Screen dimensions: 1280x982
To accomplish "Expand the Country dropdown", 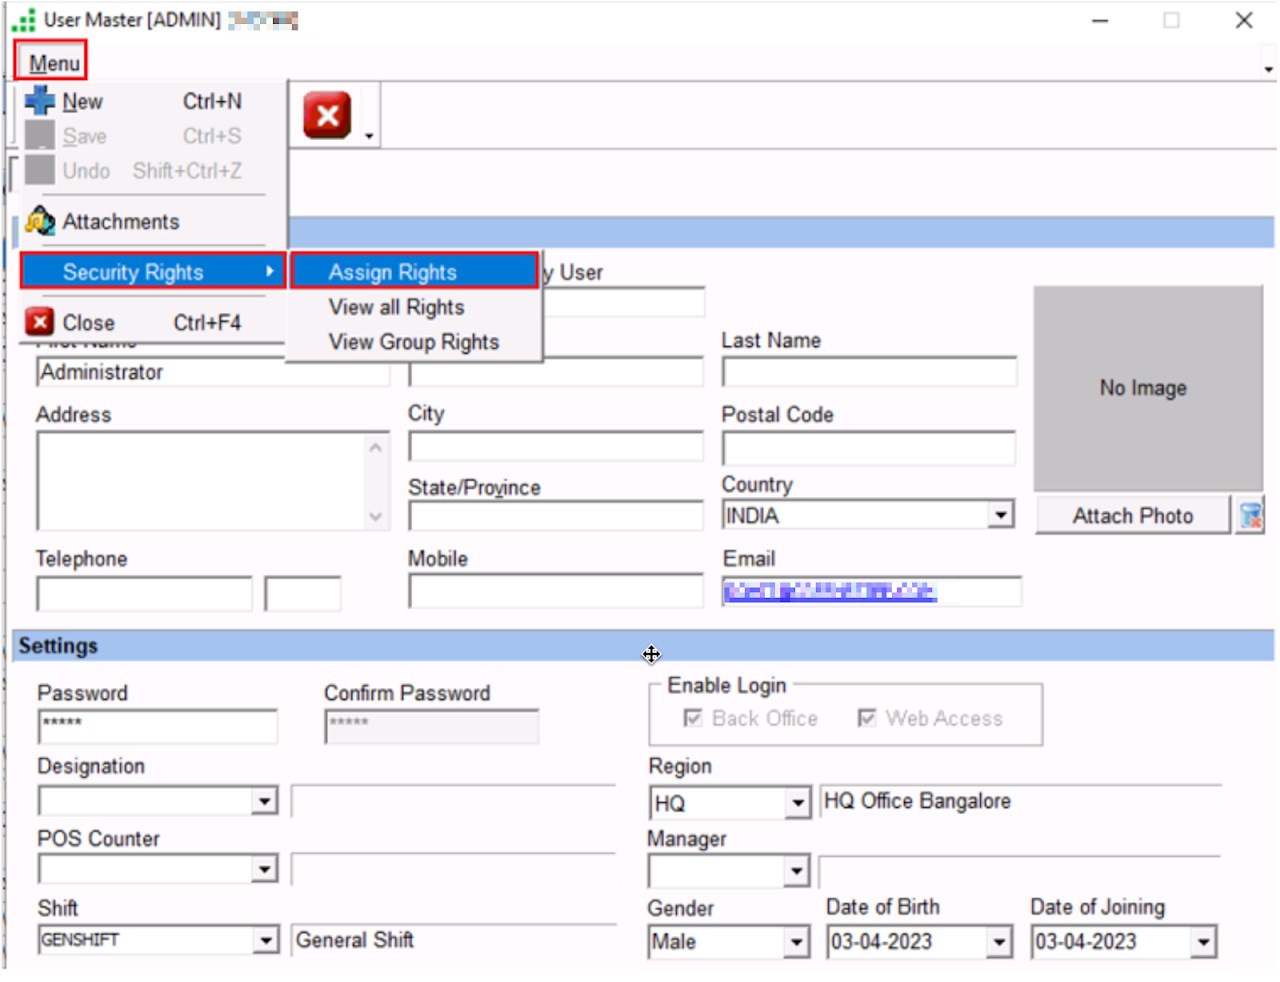I will (x=999, y=515).
